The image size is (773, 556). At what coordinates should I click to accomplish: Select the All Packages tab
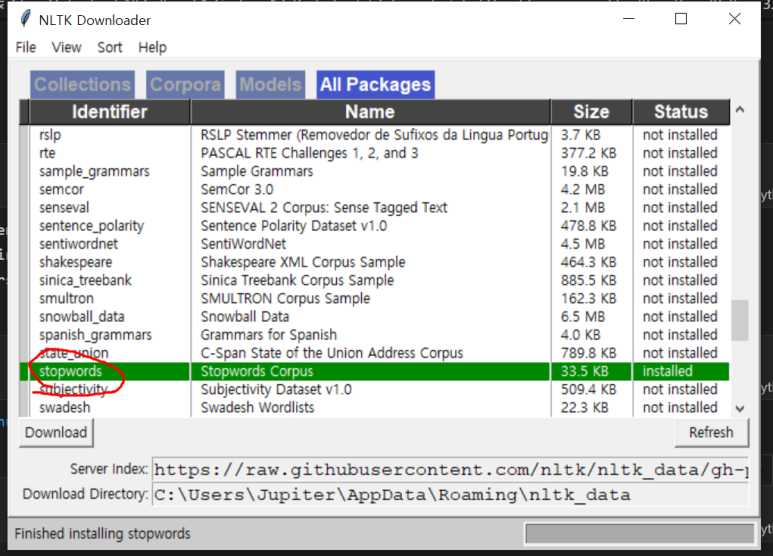coord(375,85)
